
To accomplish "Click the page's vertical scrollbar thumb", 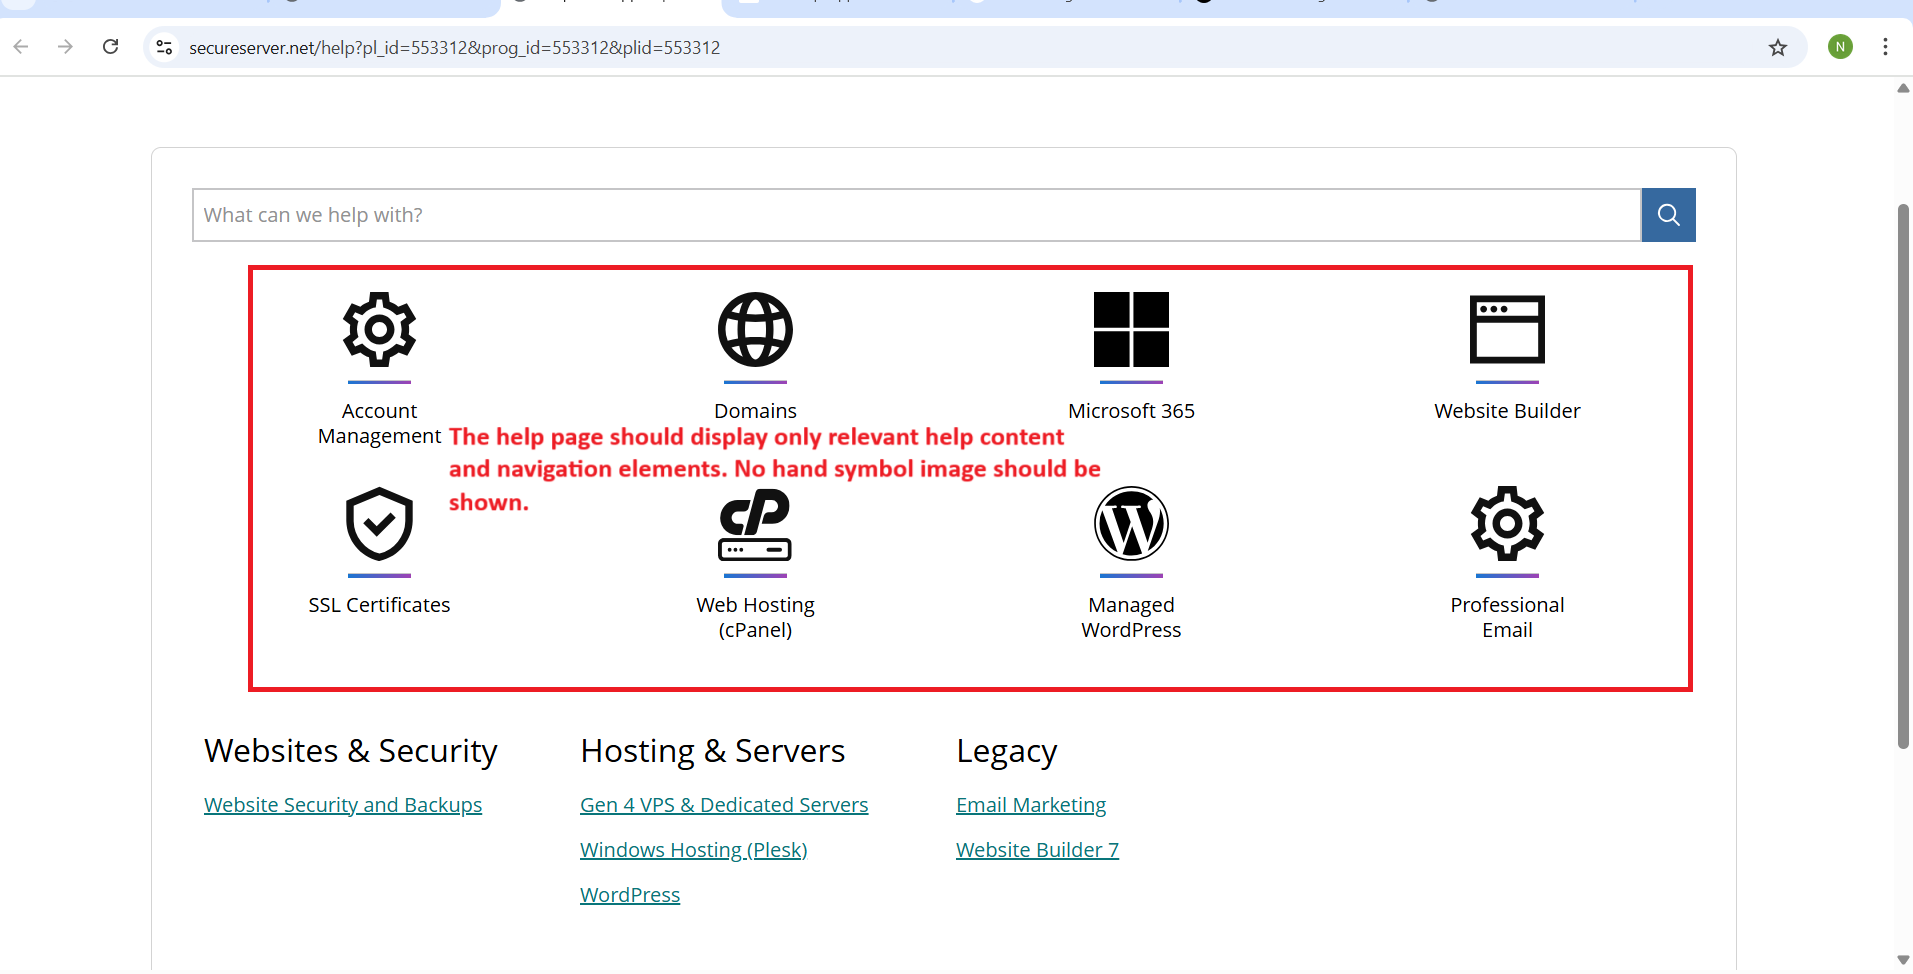I will coord(1903,475).
